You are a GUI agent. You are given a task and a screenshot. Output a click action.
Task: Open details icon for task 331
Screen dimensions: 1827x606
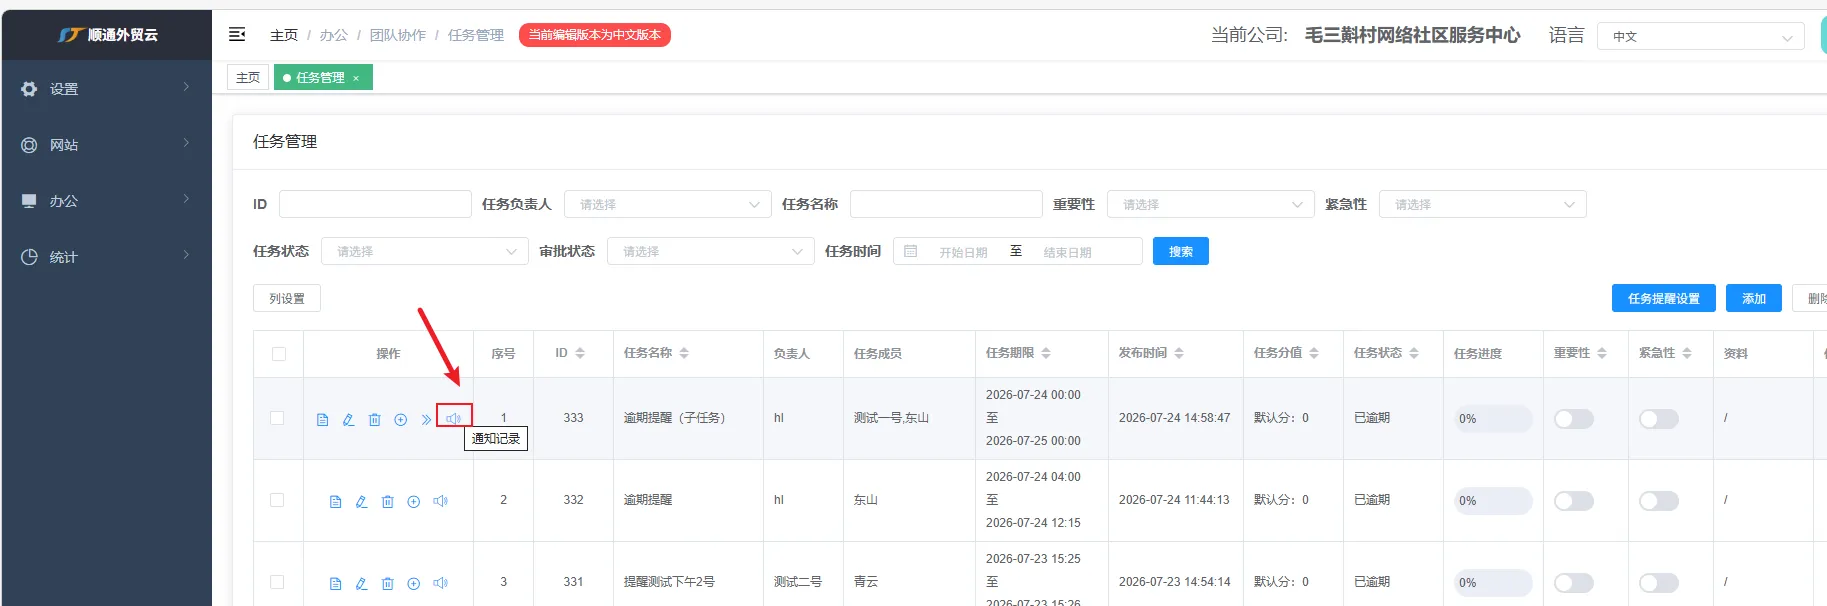click(335, 584)
